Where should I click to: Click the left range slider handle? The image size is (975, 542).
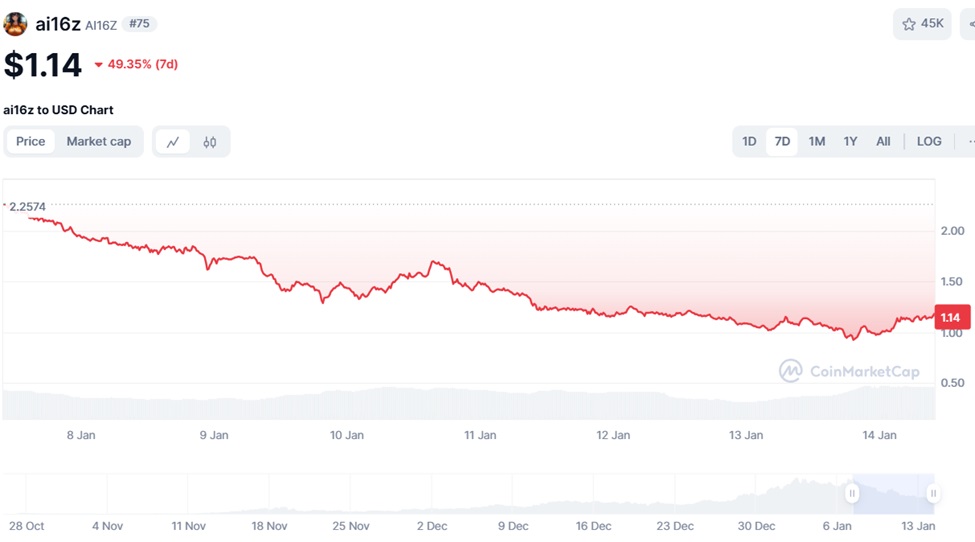pos(852,493)
